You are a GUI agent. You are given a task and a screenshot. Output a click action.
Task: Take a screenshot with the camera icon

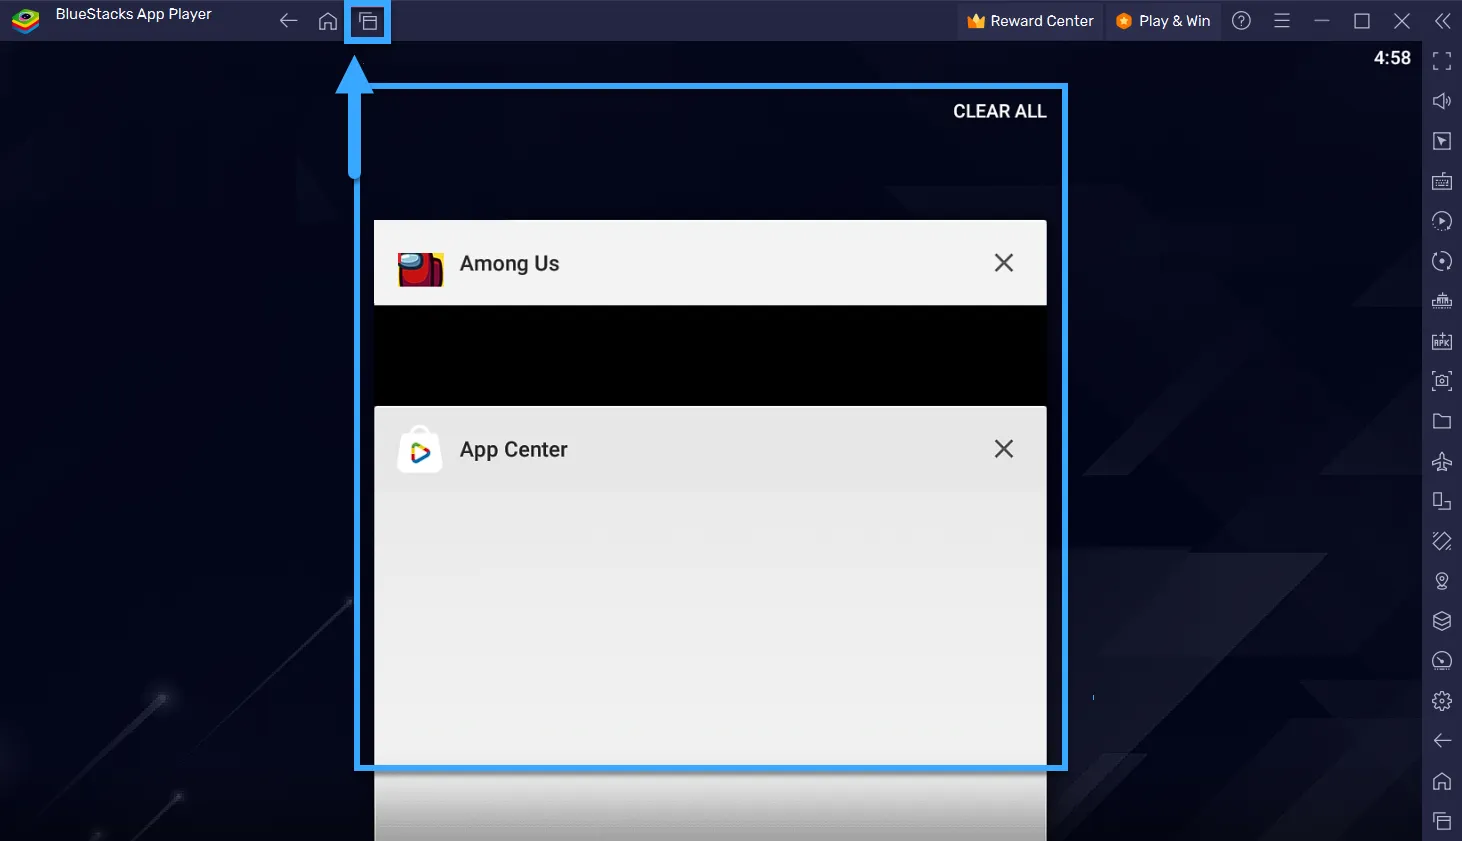coord(1442,381)
